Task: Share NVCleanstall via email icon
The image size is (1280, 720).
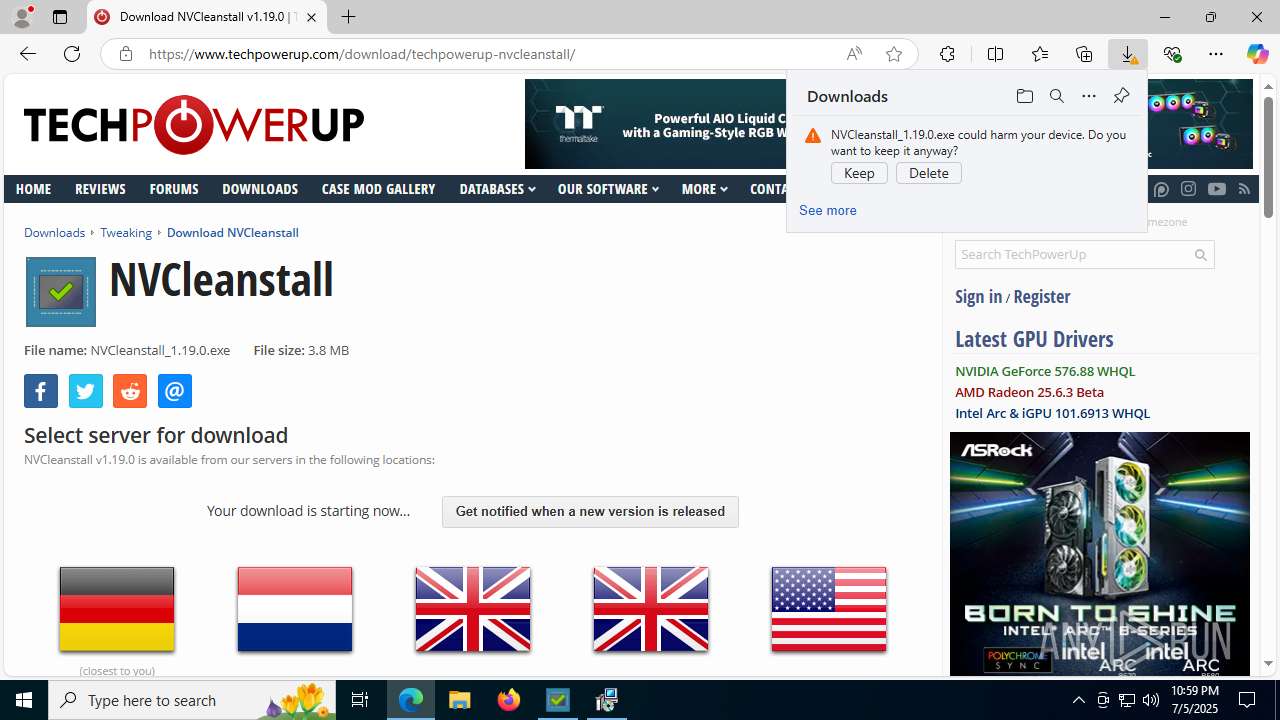Action: (x=175, y=391)
